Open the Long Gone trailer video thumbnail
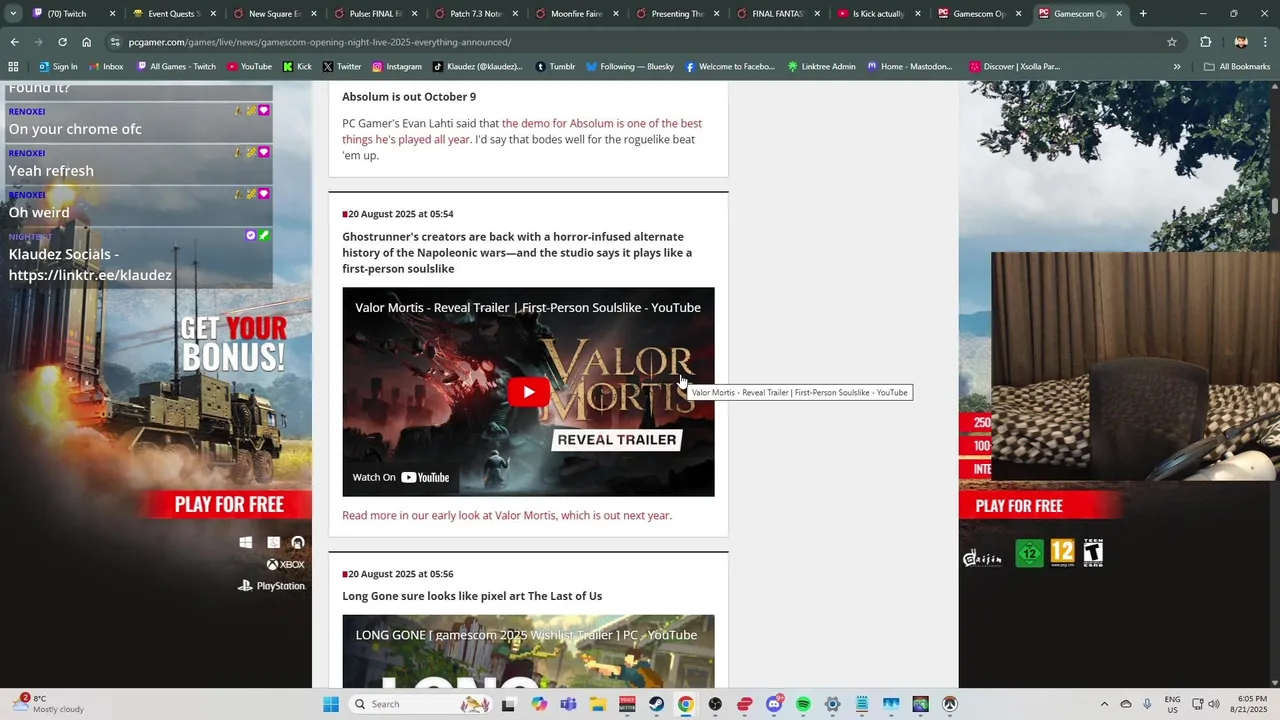 tap(528, 651)
